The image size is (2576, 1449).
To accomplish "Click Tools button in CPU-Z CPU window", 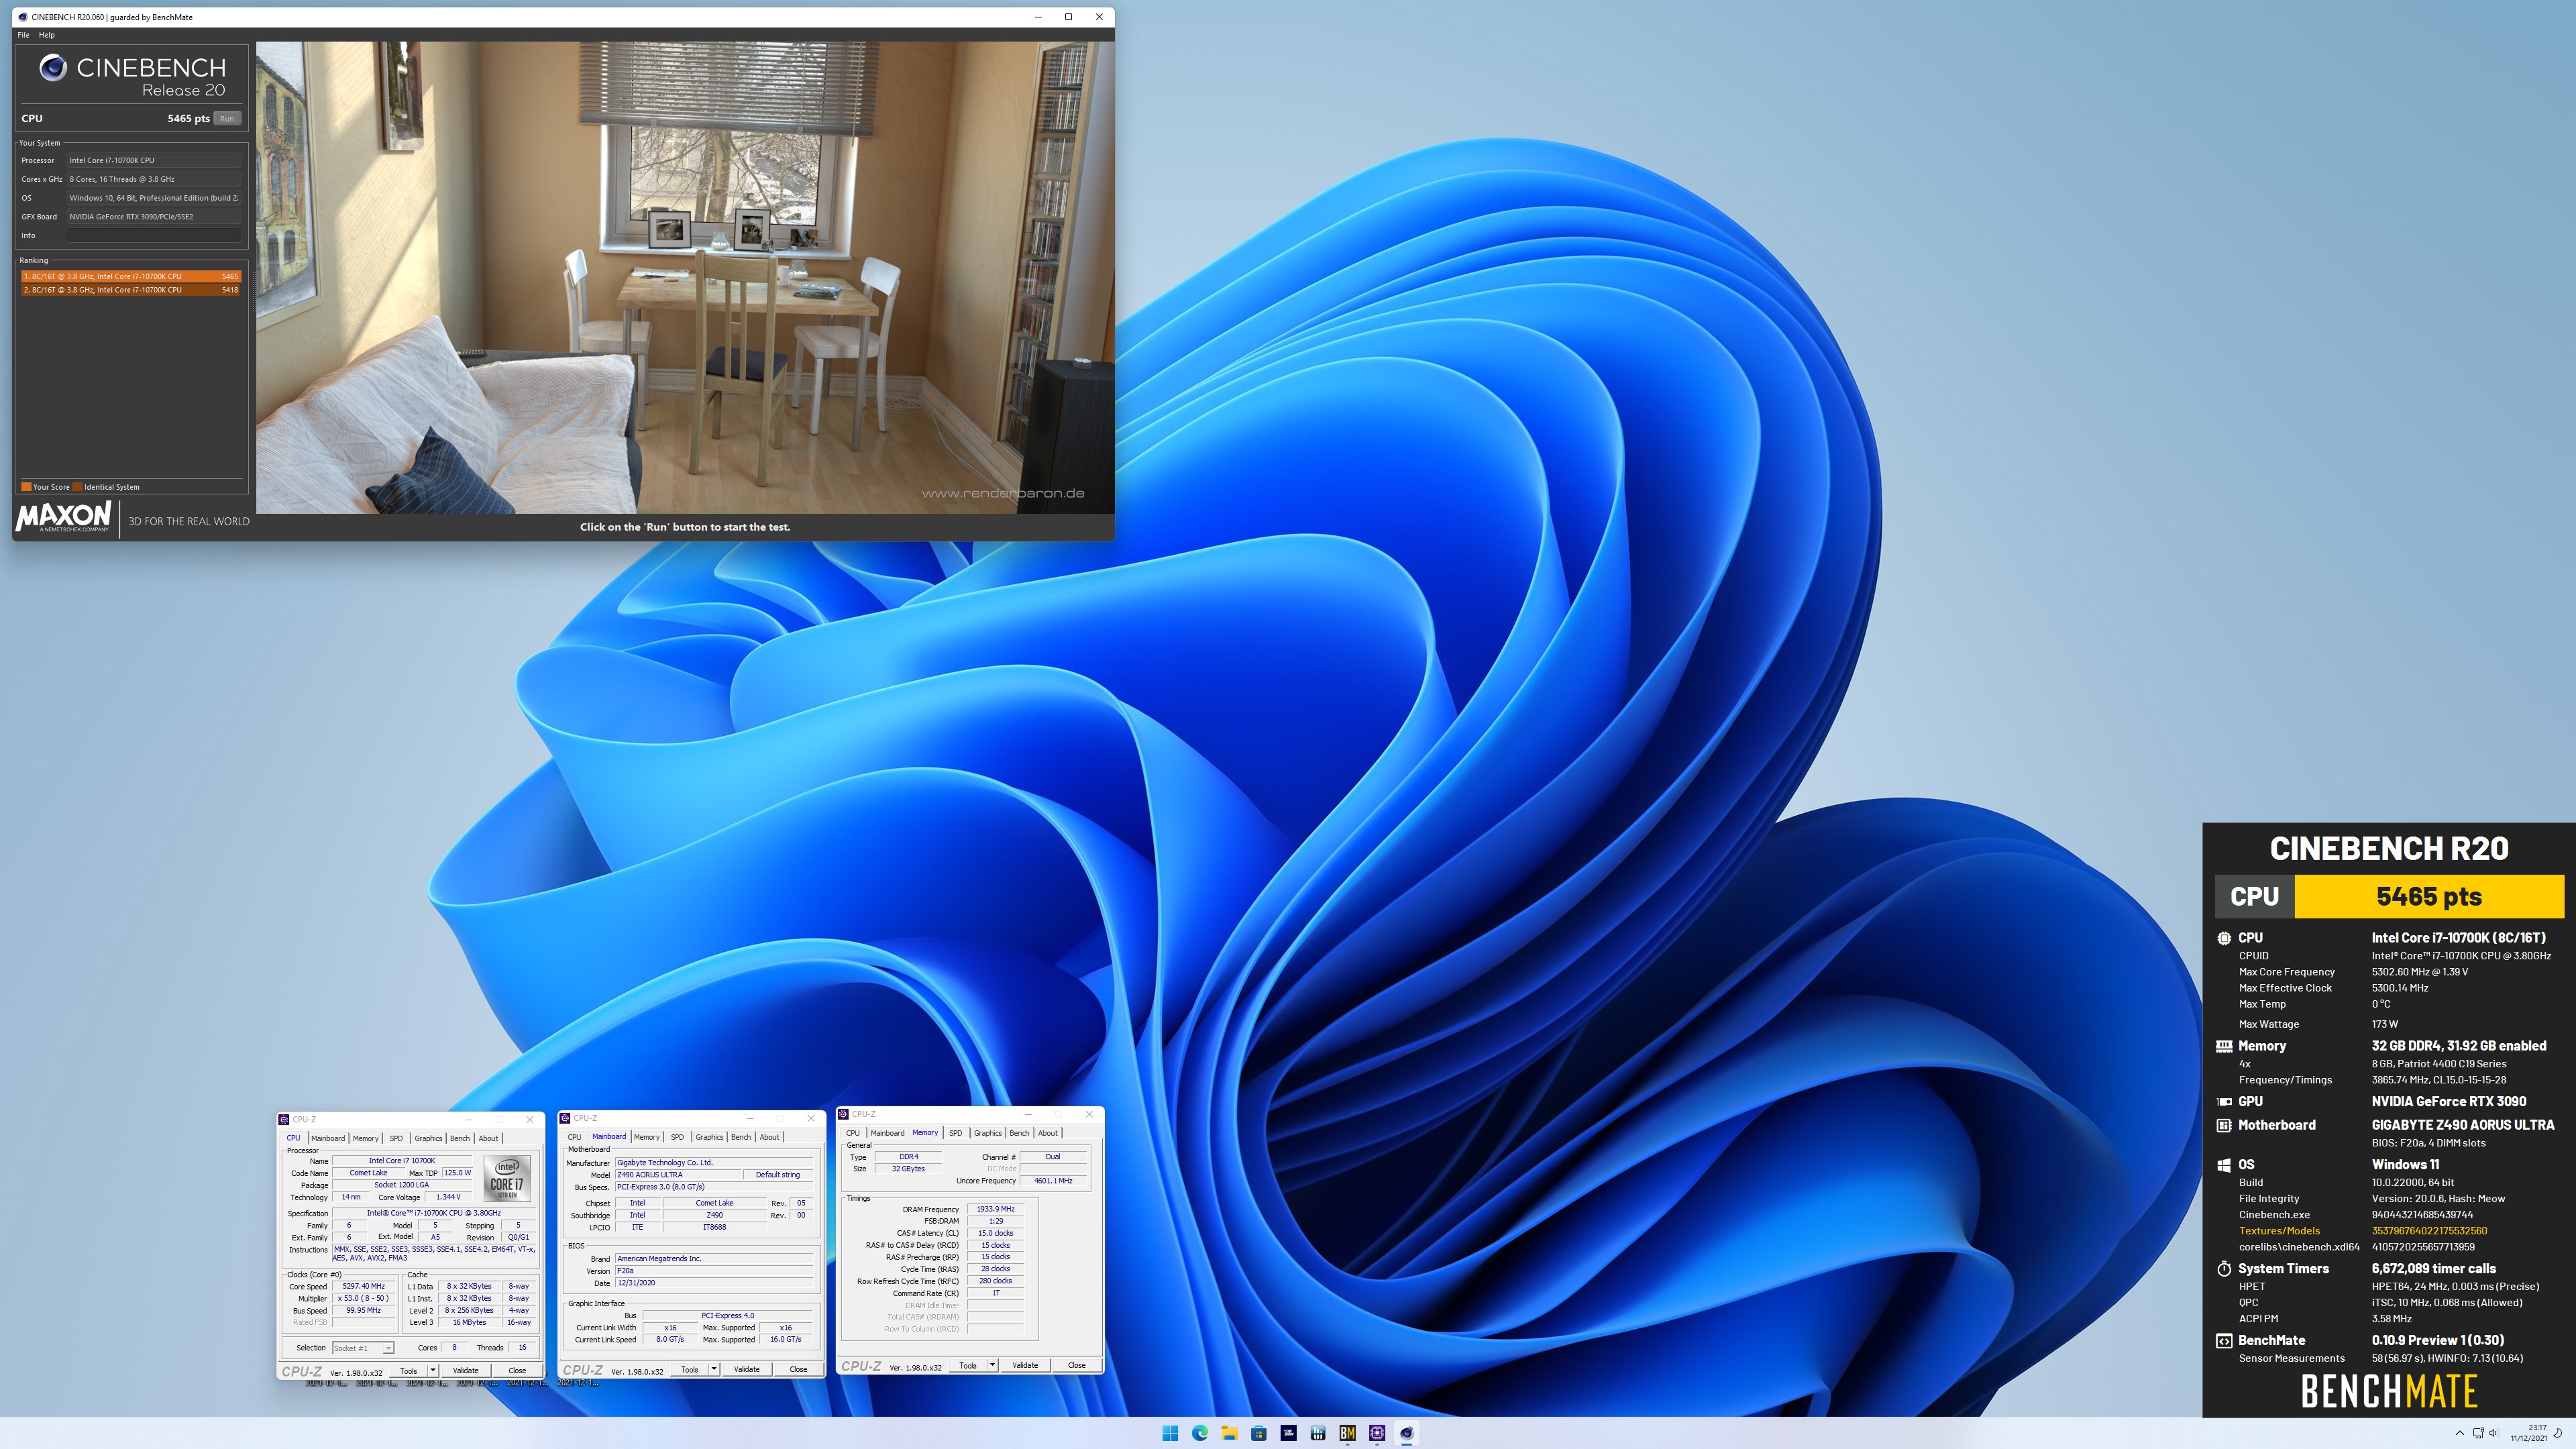I will (x=408, y=1370).
